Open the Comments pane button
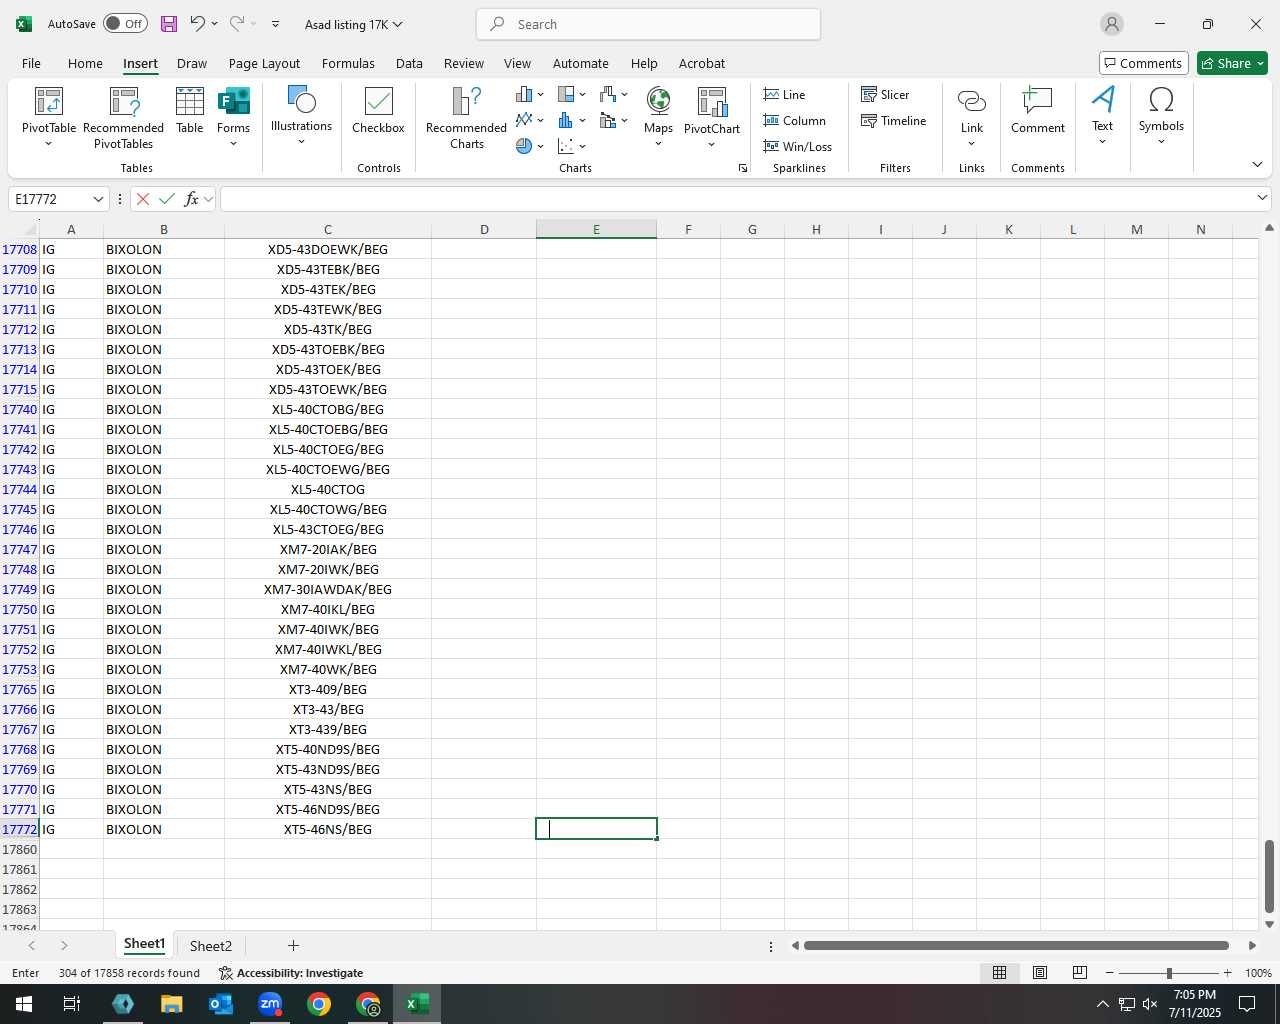This screenshot has width=1280, height=1024. pos(1143,63)
